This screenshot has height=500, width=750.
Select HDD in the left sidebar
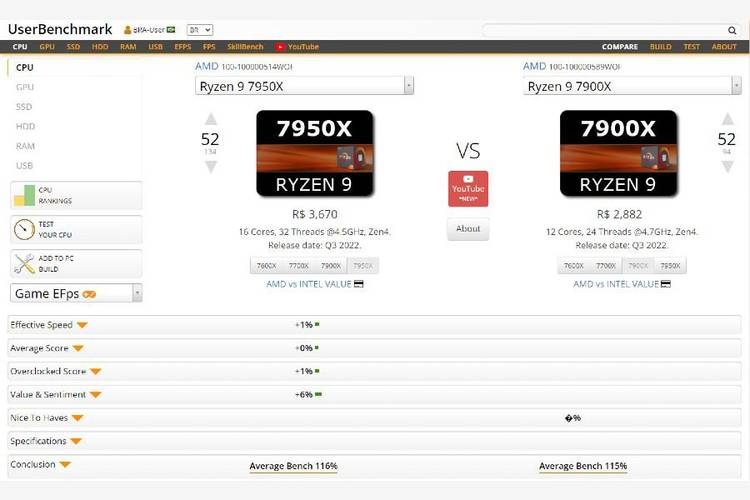tap(25, 126)
